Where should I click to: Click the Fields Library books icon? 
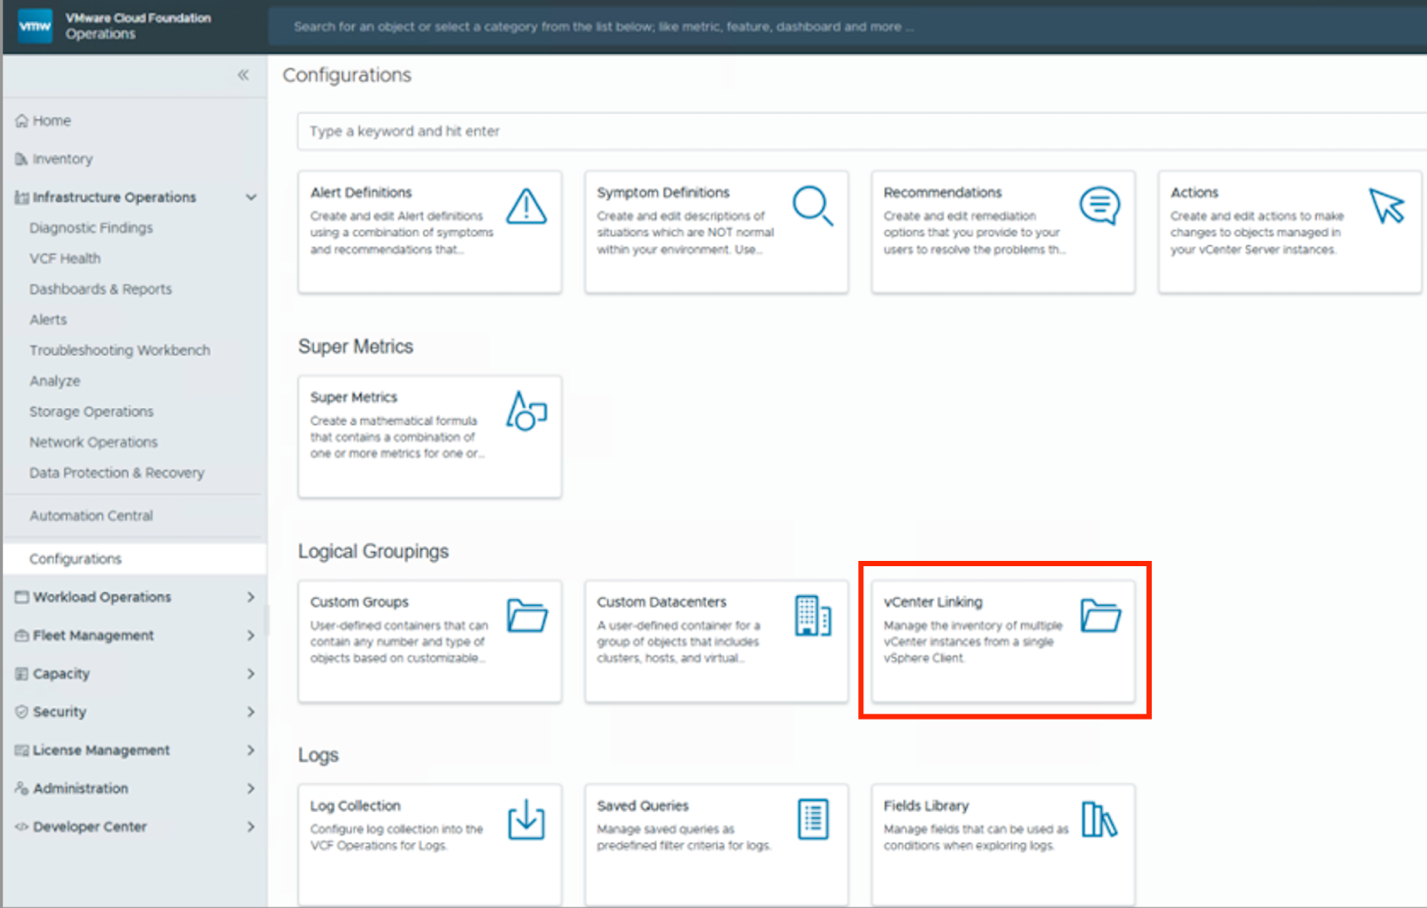pyautogui.click(x=1099, y=819)
